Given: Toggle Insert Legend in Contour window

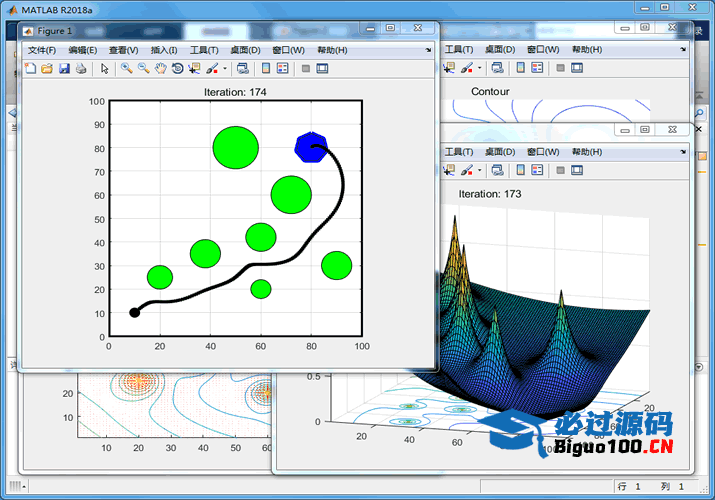Looking at the screenshot, I should [537, 68].
